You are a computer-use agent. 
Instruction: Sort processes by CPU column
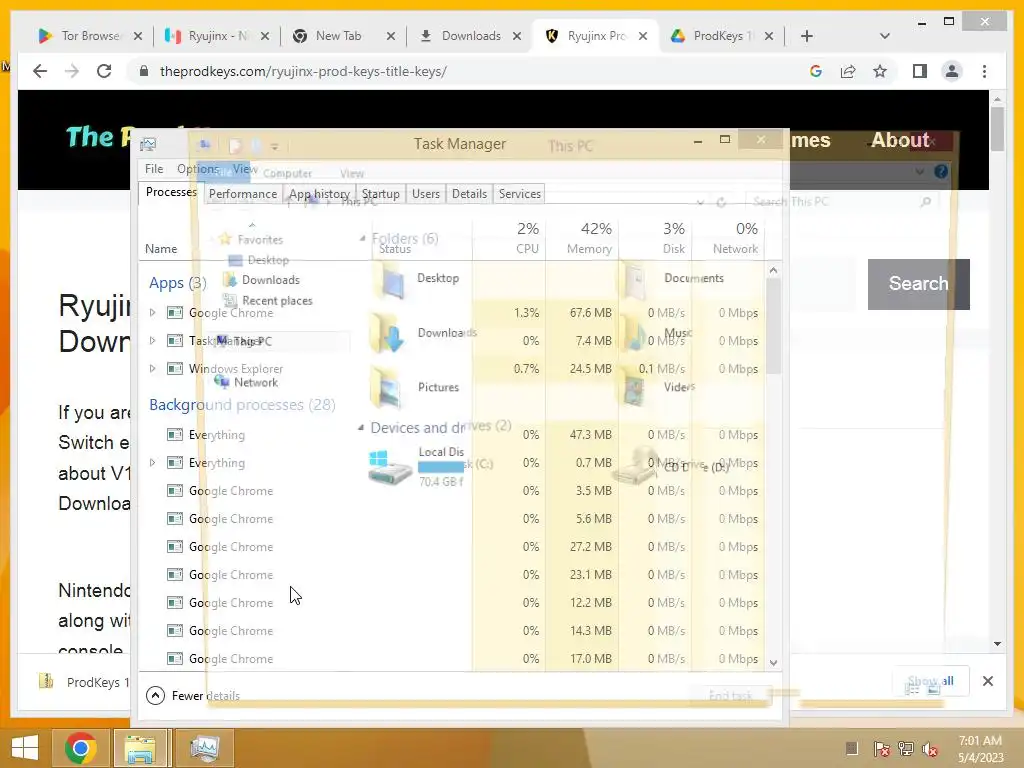coord(509,238)
